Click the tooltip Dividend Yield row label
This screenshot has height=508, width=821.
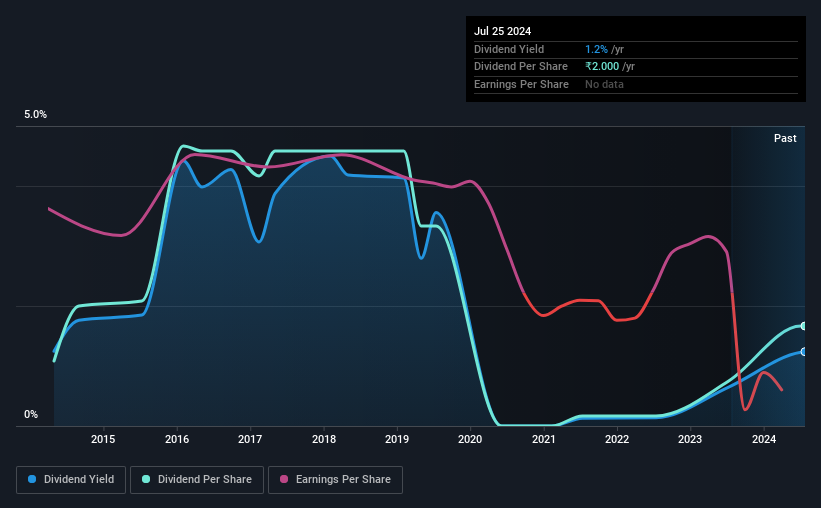coord(509,49)
